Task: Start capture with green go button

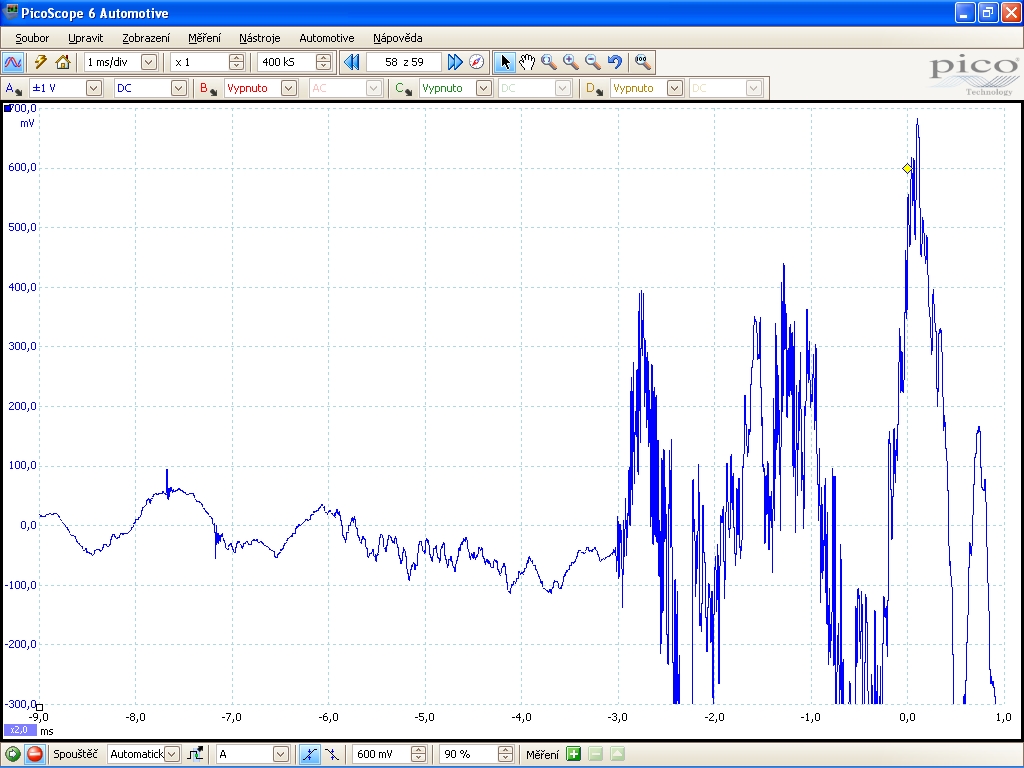Action: click(x=13, y=754)
